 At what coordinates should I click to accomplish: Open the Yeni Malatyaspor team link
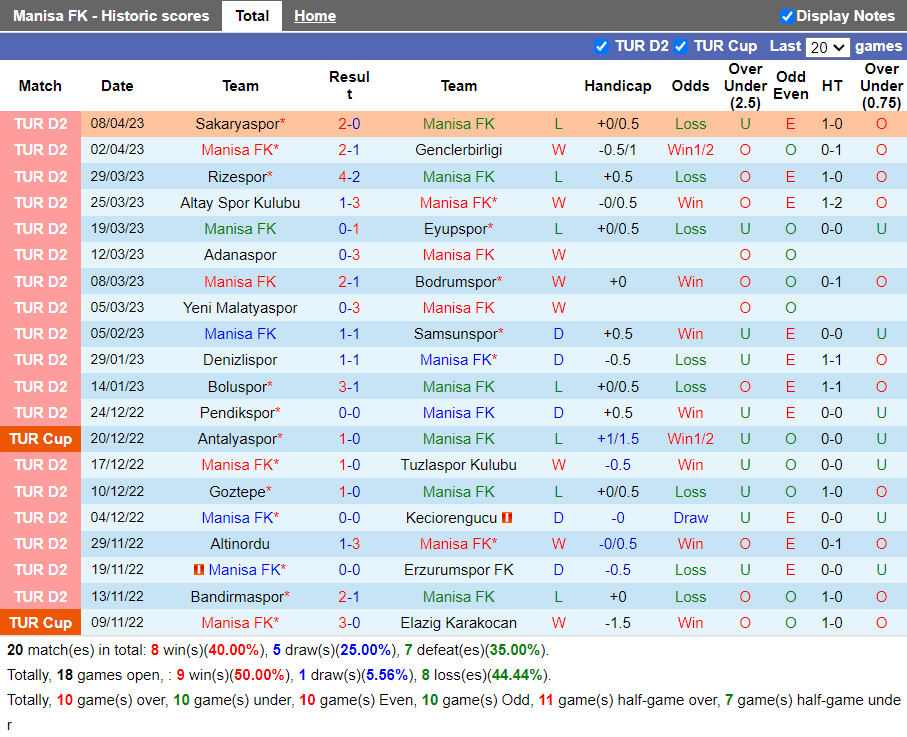click(240, 308)
